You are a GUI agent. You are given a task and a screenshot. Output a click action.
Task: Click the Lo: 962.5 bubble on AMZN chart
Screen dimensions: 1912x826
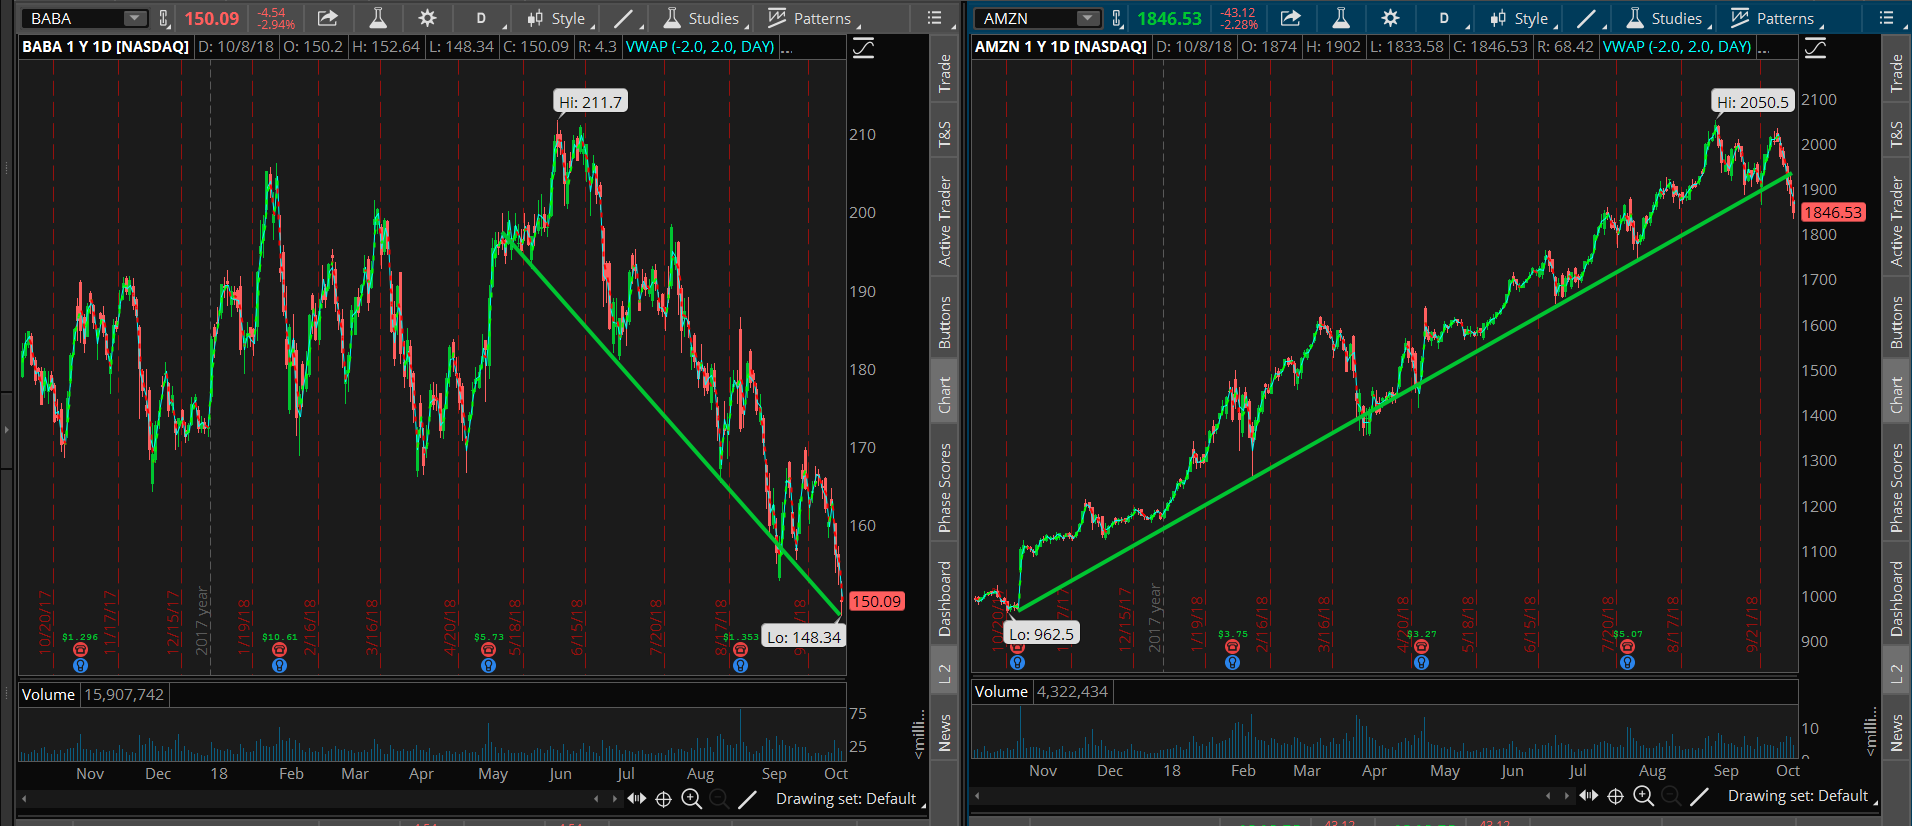click(x=1041, y=634)
